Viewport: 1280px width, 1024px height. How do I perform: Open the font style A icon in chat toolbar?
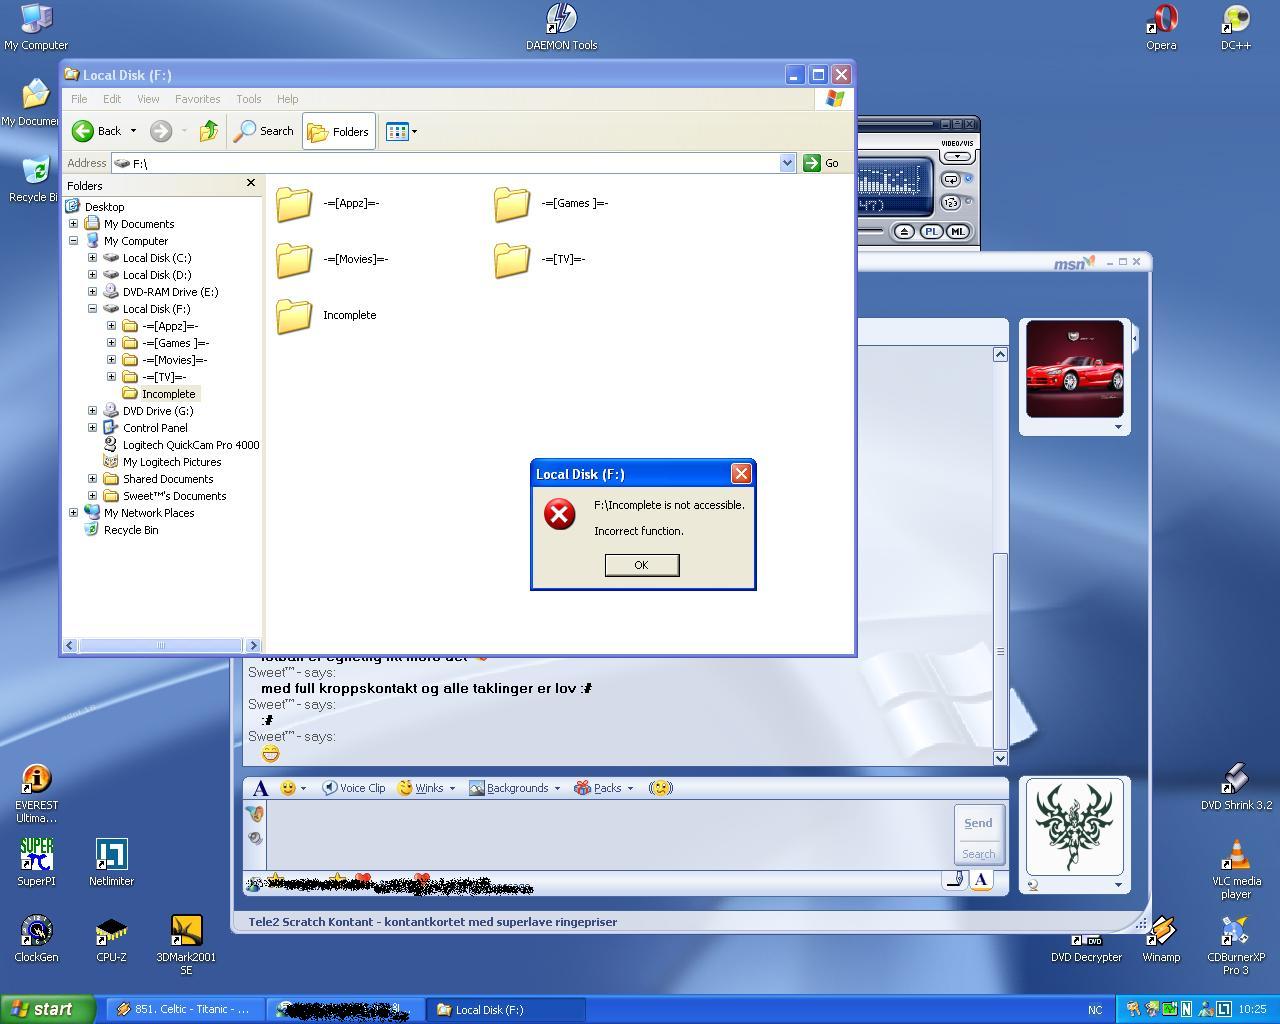click(260, 788)
